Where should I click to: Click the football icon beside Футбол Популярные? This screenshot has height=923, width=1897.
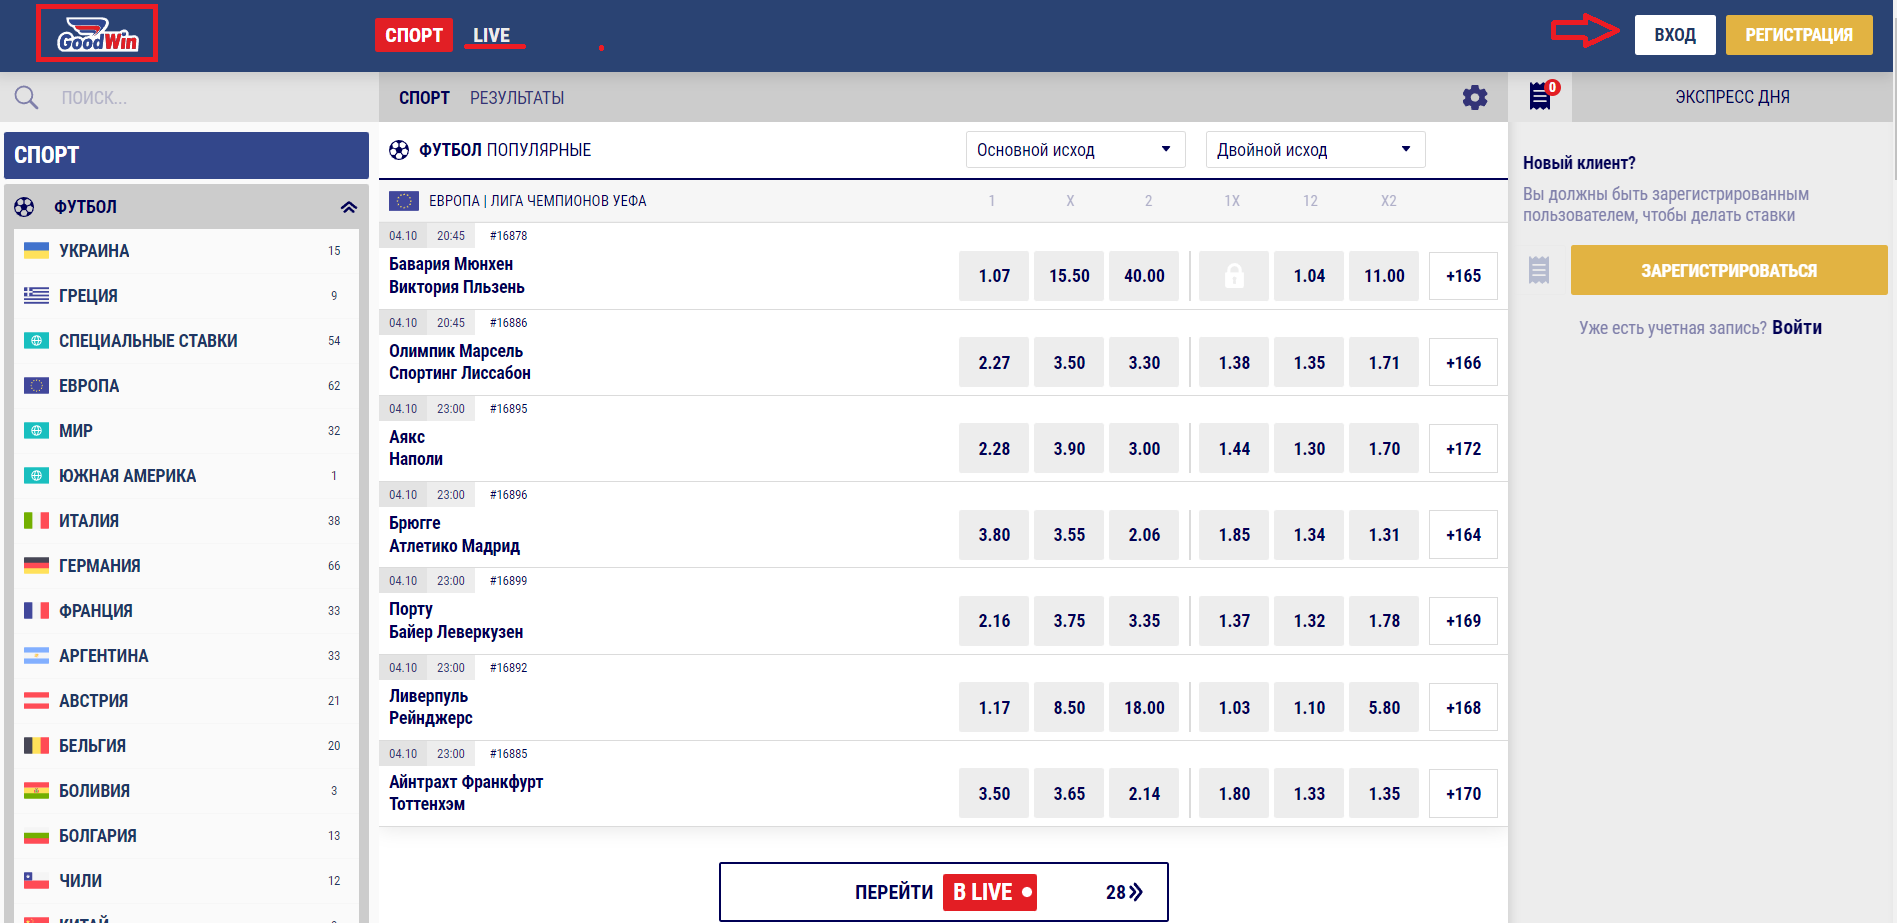coord(399,150)
